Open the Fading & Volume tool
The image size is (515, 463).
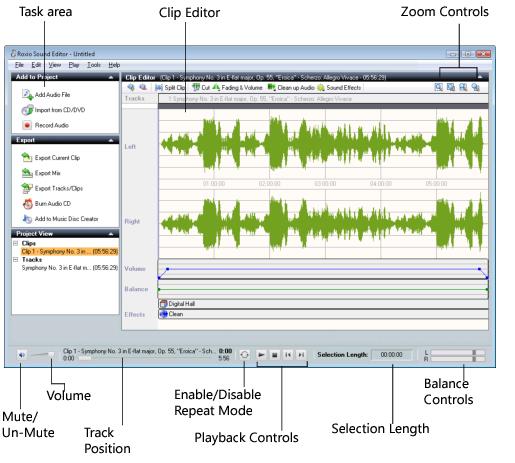point(237,88)
